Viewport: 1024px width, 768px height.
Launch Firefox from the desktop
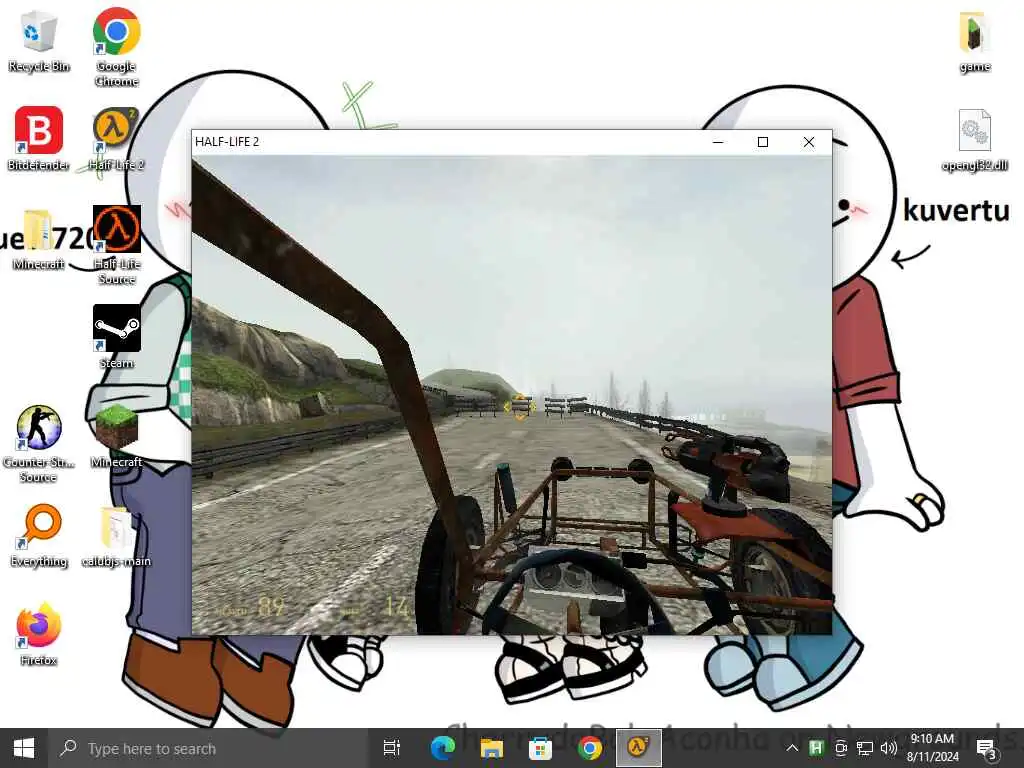39,635
